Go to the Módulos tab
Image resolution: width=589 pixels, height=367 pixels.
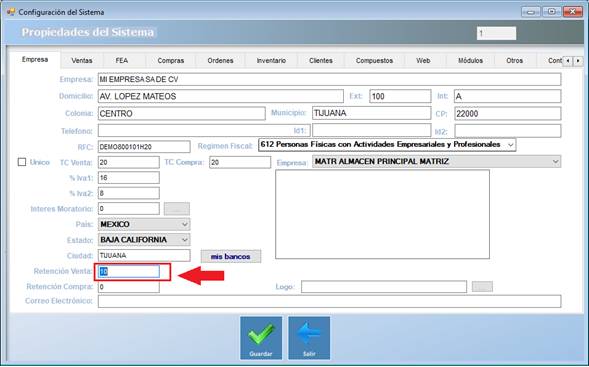(470, 60)
